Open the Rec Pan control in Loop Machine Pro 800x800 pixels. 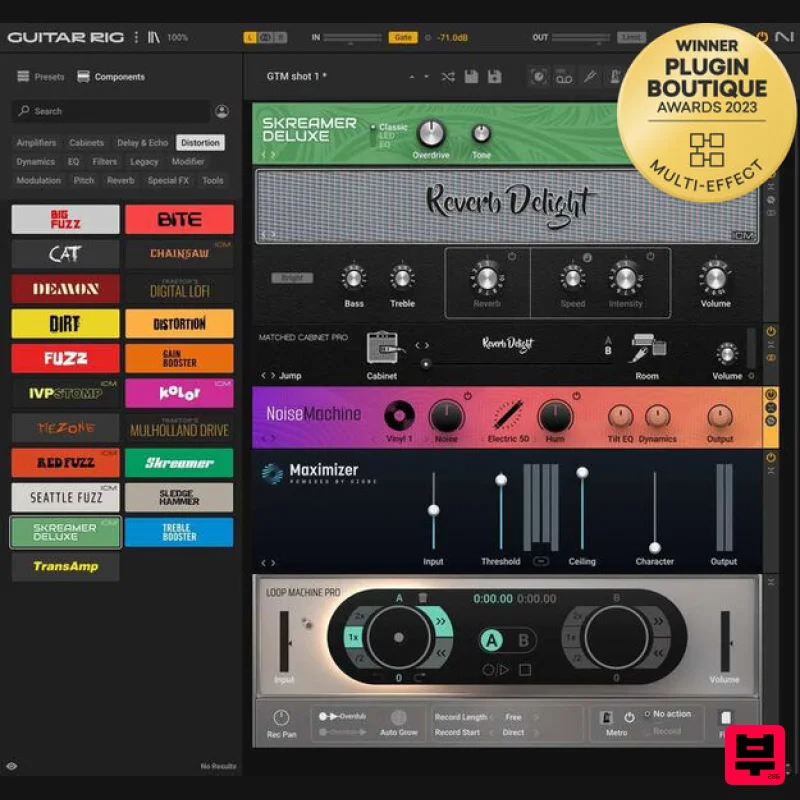pos(281,717)
